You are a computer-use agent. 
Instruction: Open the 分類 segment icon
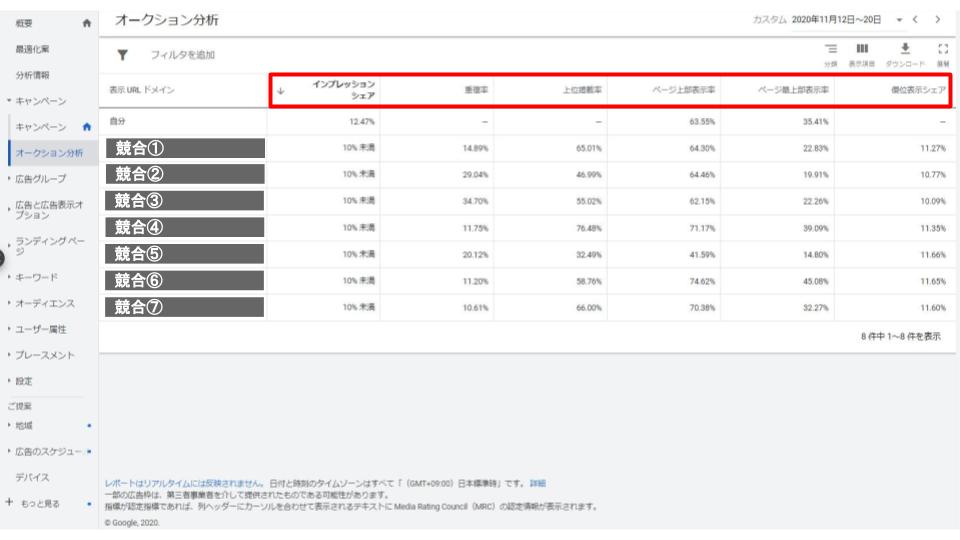pyautogui.click(x=830, y=48)
